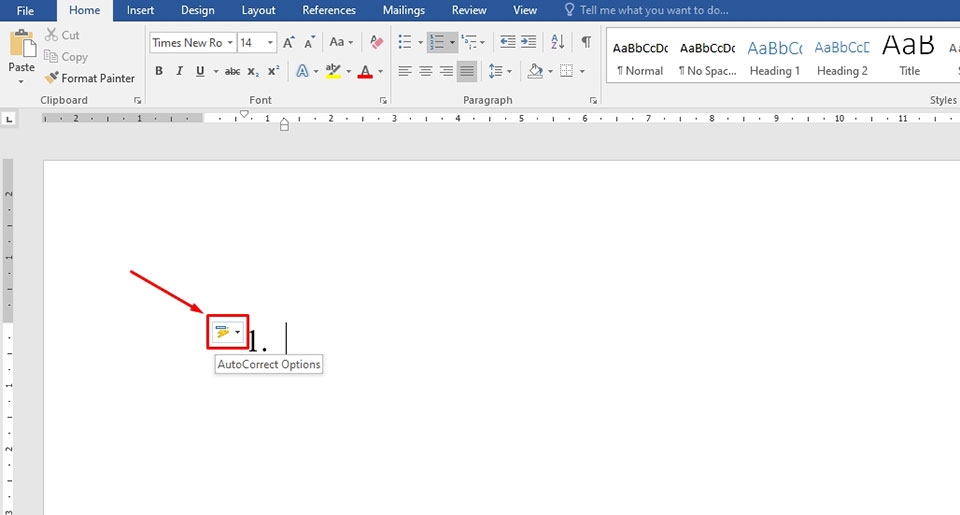
Task: Expand borders dropdown arrow
Action: (x=582, y=72)
